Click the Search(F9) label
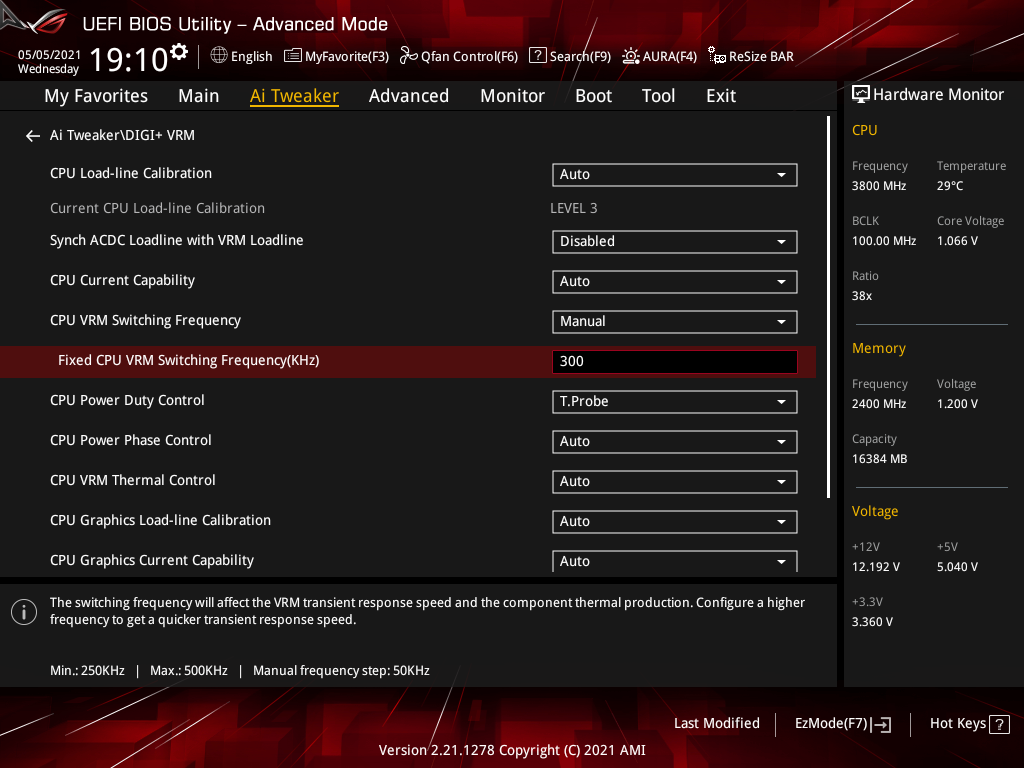Image resolution: width=1024 pixels, height=768 pixels. coord(580,57)
